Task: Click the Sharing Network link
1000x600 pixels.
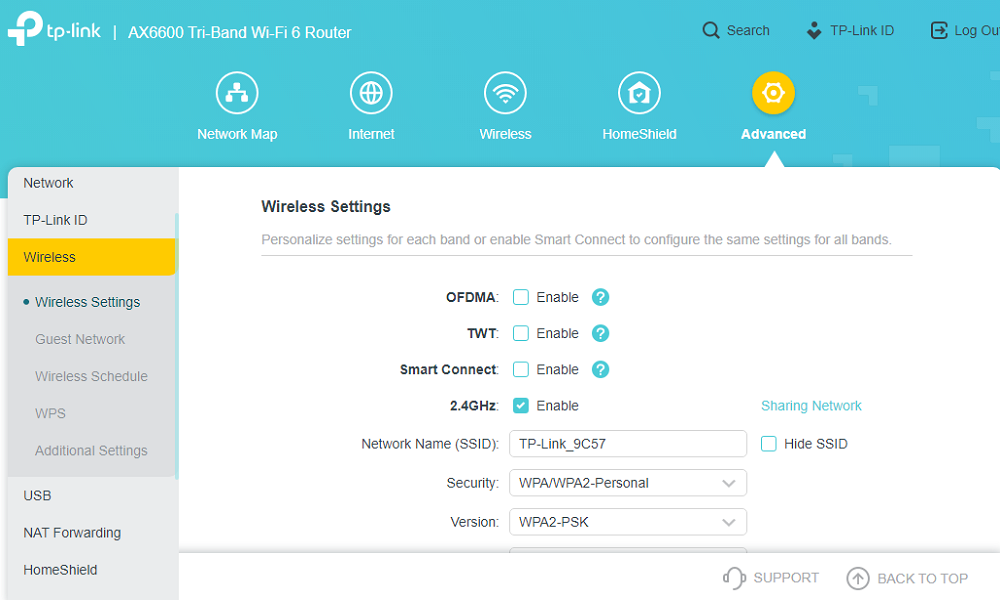Action: pyautogui.click(x=811, y=406)
